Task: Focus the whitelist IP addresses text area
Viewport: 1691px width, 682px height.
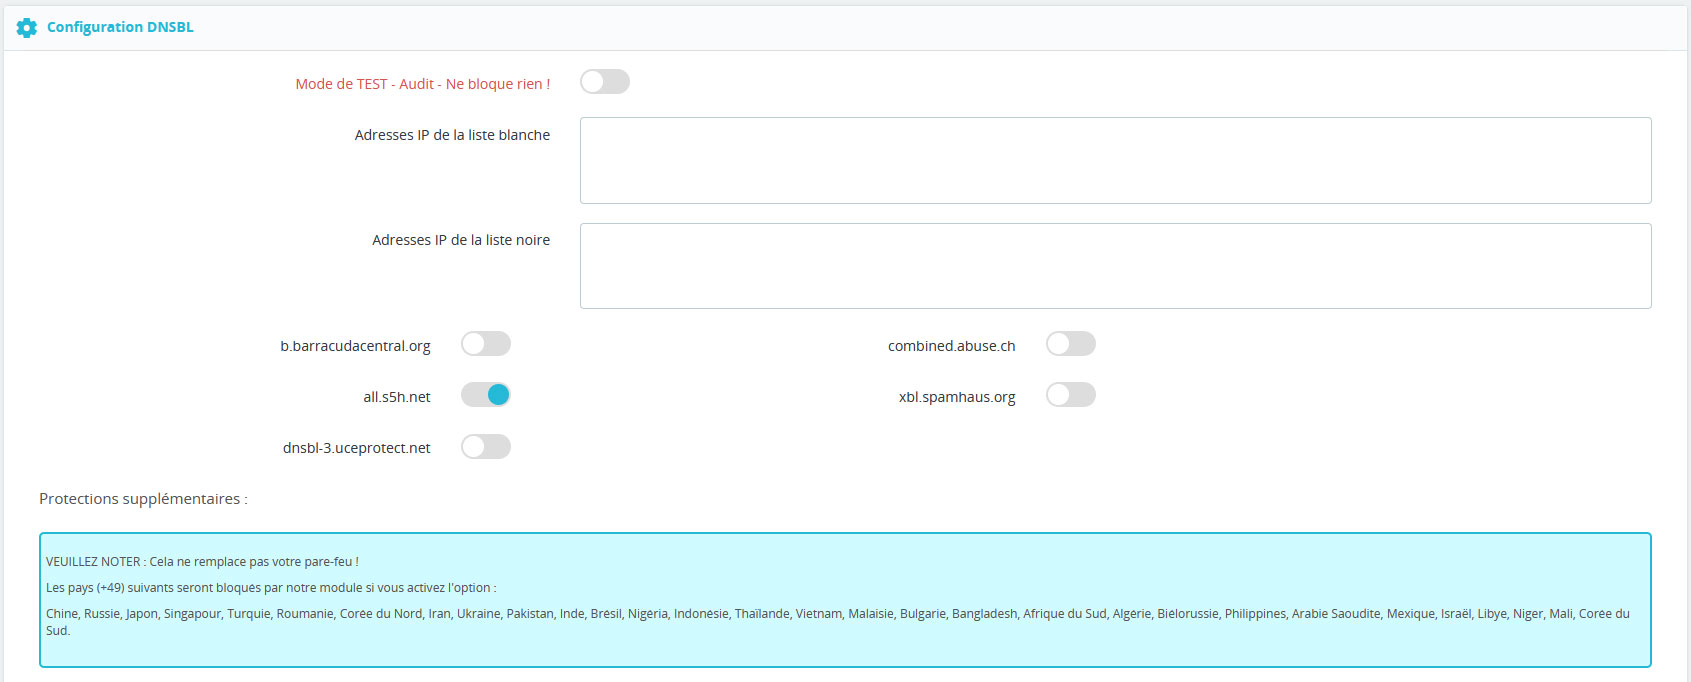Action: tap(1114, 161)
